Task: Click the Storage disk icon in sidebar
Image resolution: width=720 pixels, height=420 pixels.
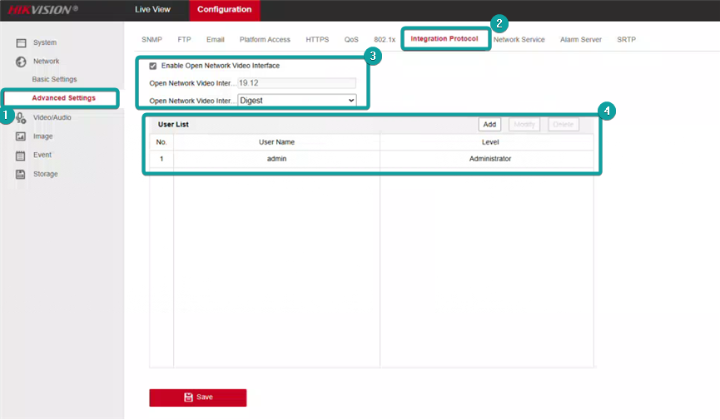Action: pos(20,174)
